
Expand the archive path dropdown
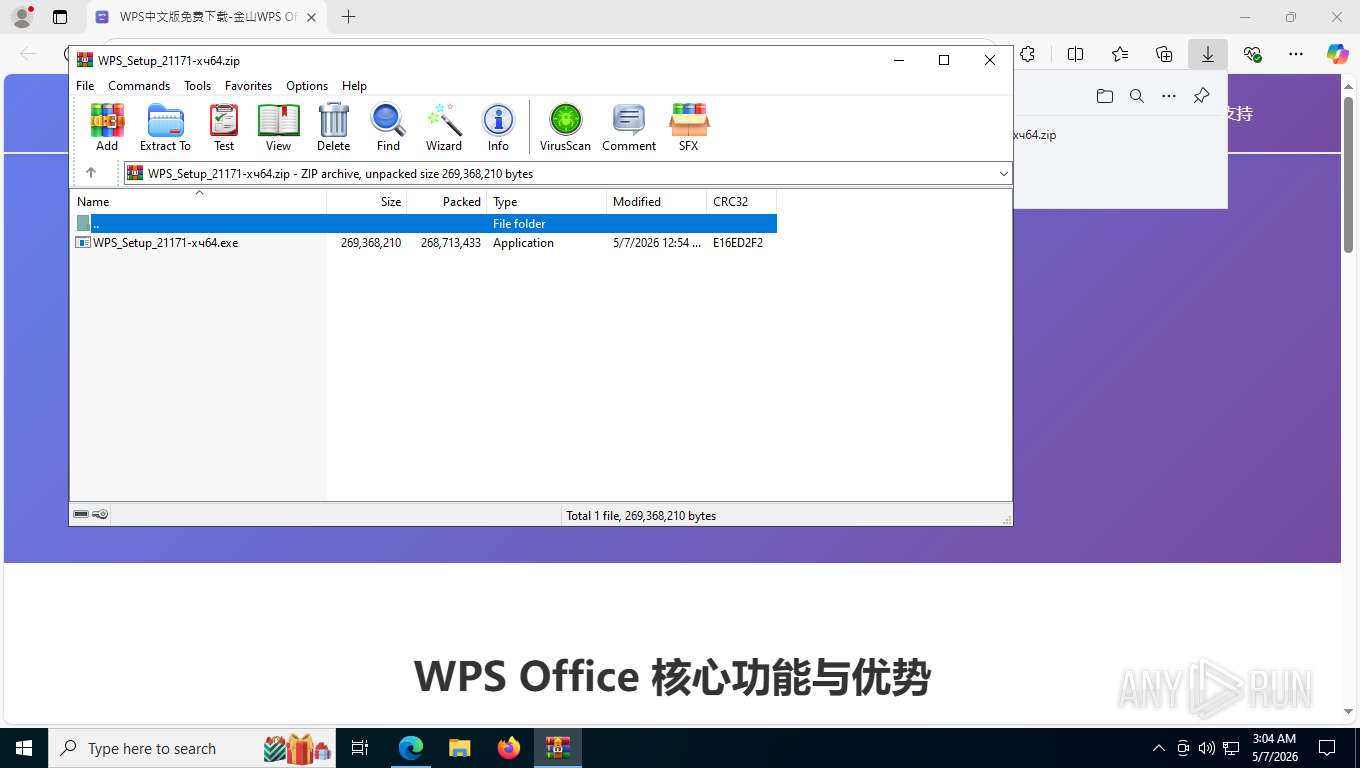(1003, 173)
